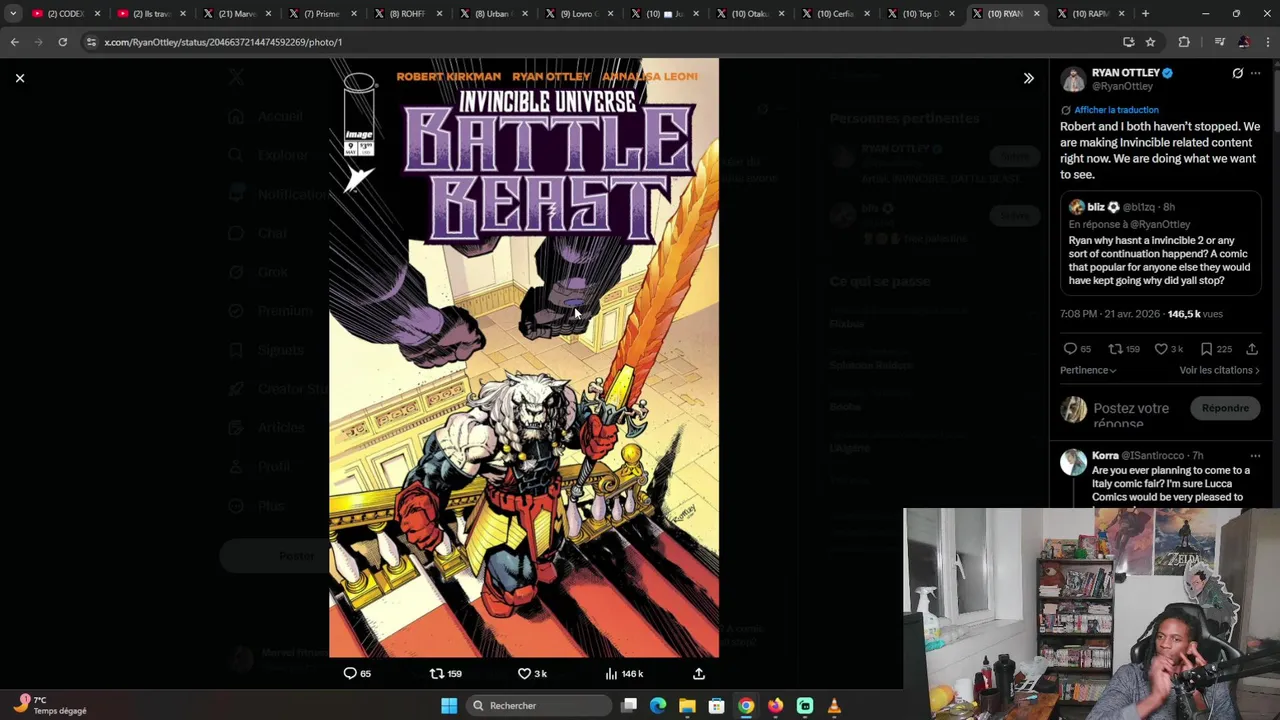
Task: Open more options on Korra's reply
Action: point(1256,456)
